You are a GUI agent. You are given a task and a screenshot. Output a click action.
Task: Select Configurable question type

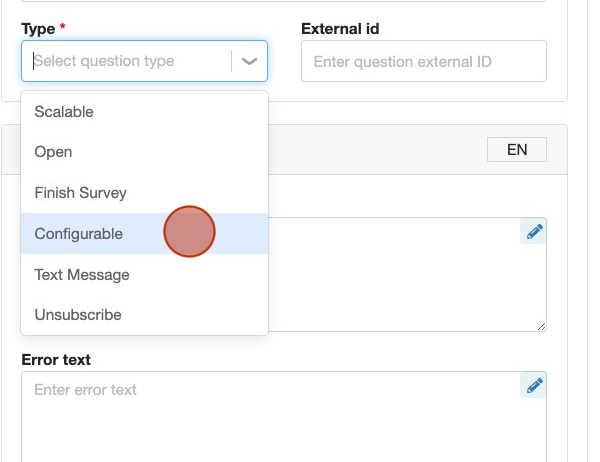[x=144, y=233]
